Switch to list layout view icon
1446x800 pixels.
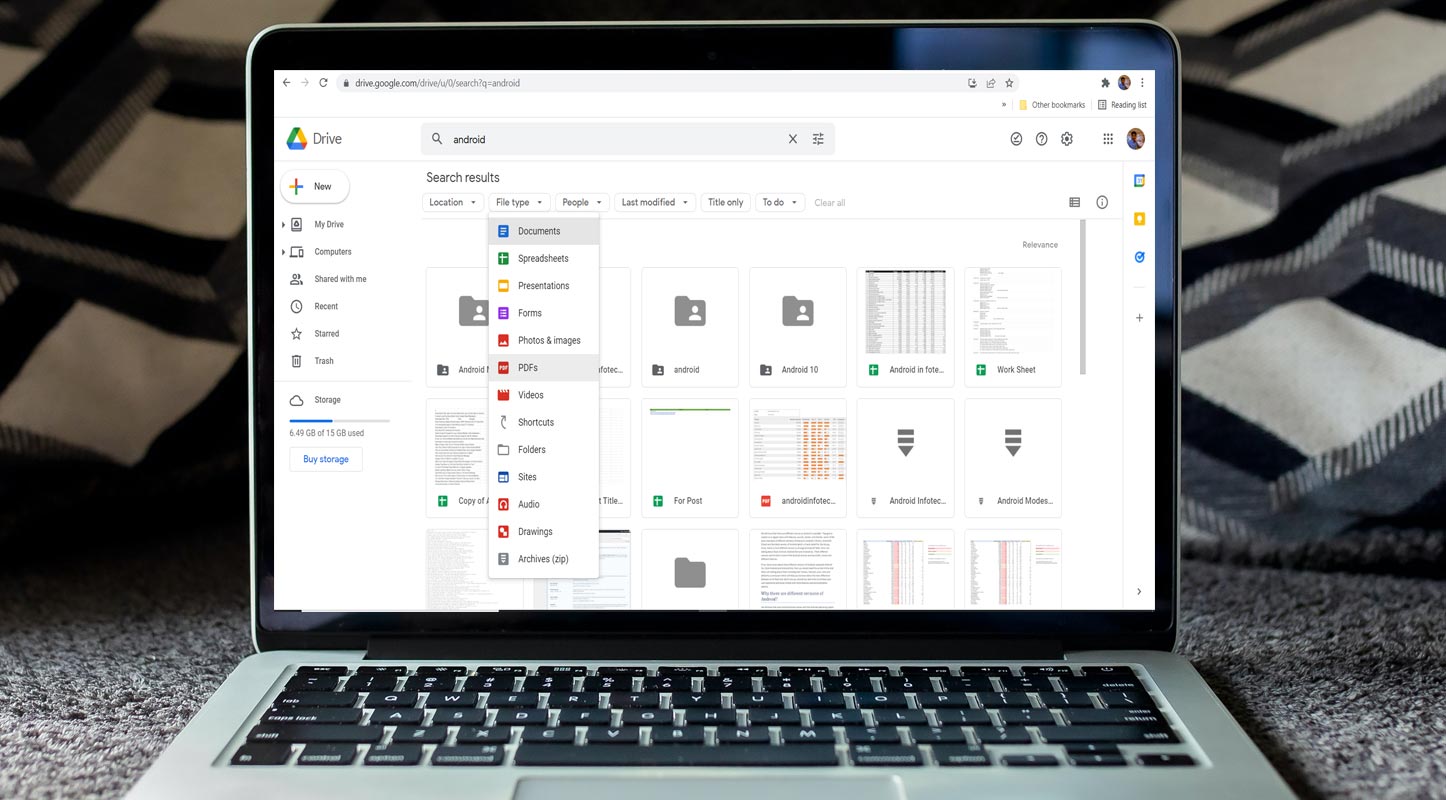click(1074, 202)
